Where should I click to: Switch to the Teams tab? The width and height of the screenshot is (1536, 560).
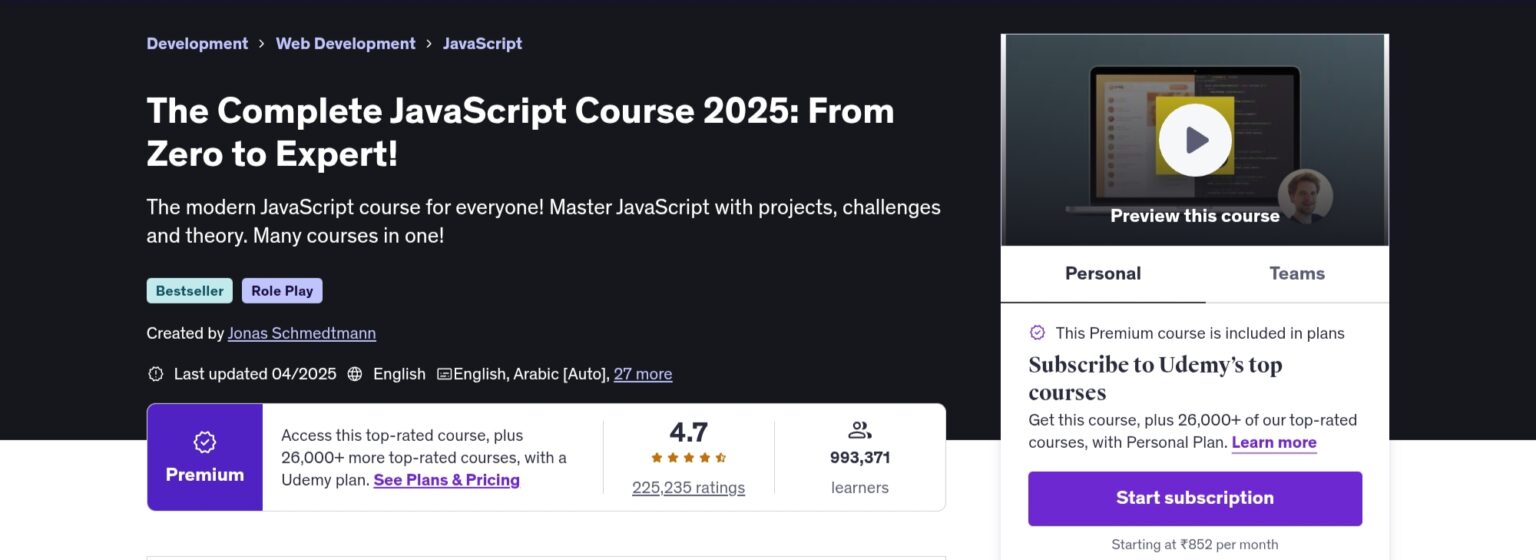[x=1296, y=273]
